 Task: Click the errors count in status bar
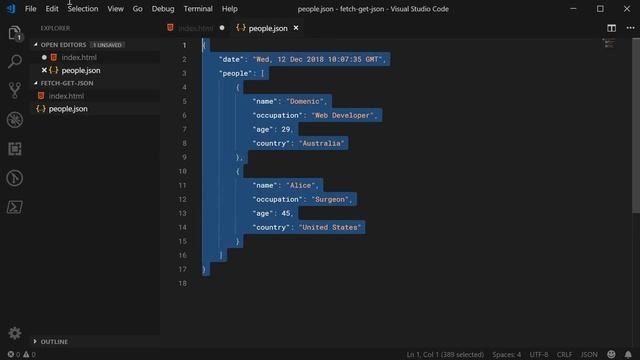coord(13,354)
